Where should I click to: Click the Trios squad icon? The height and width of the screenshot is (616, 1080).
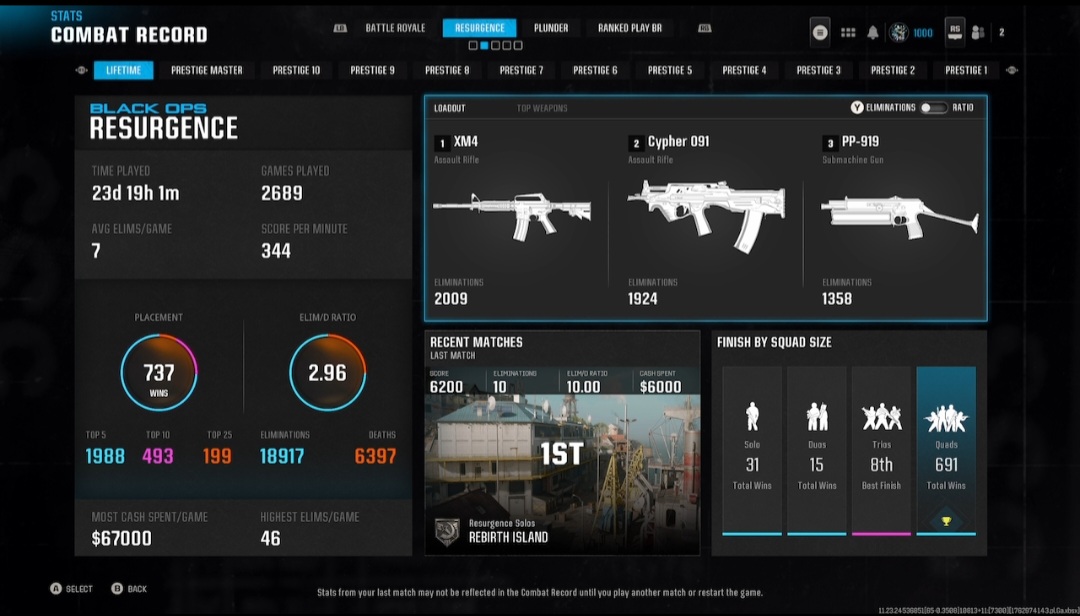[882, 416]
